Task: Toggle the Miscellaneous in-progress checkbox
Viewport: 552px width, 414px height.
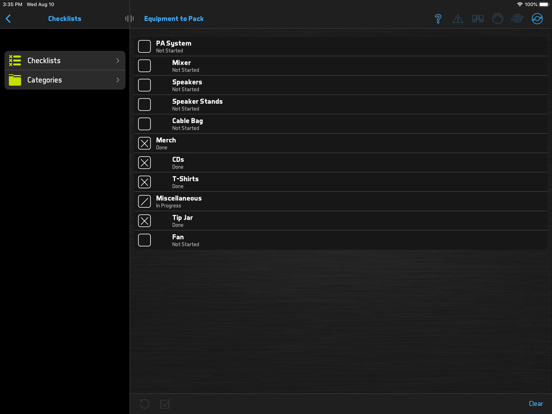Action: (x=144, y=201)
